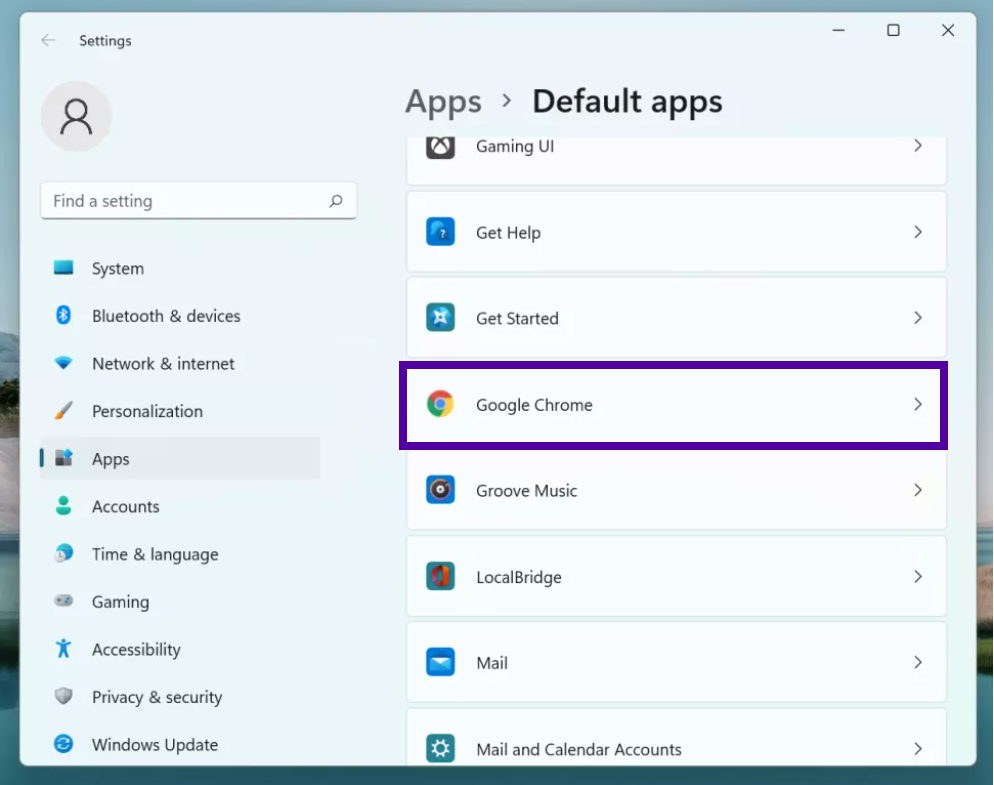The width and height of the screenshot is (994, 785).
Task: Open the Get Started label text
Action: click(x=517, y=318)
